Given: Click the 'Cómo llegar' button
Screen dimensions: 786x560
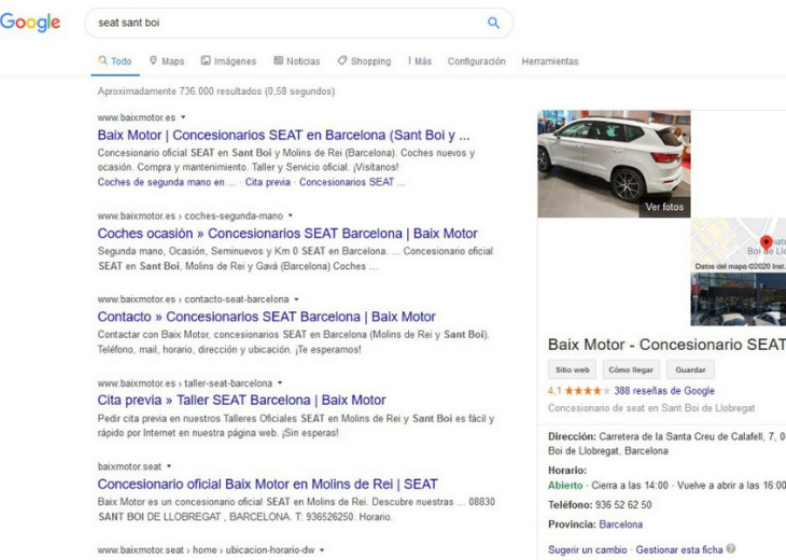Looking at the screenshot, I should click(631, 370).
